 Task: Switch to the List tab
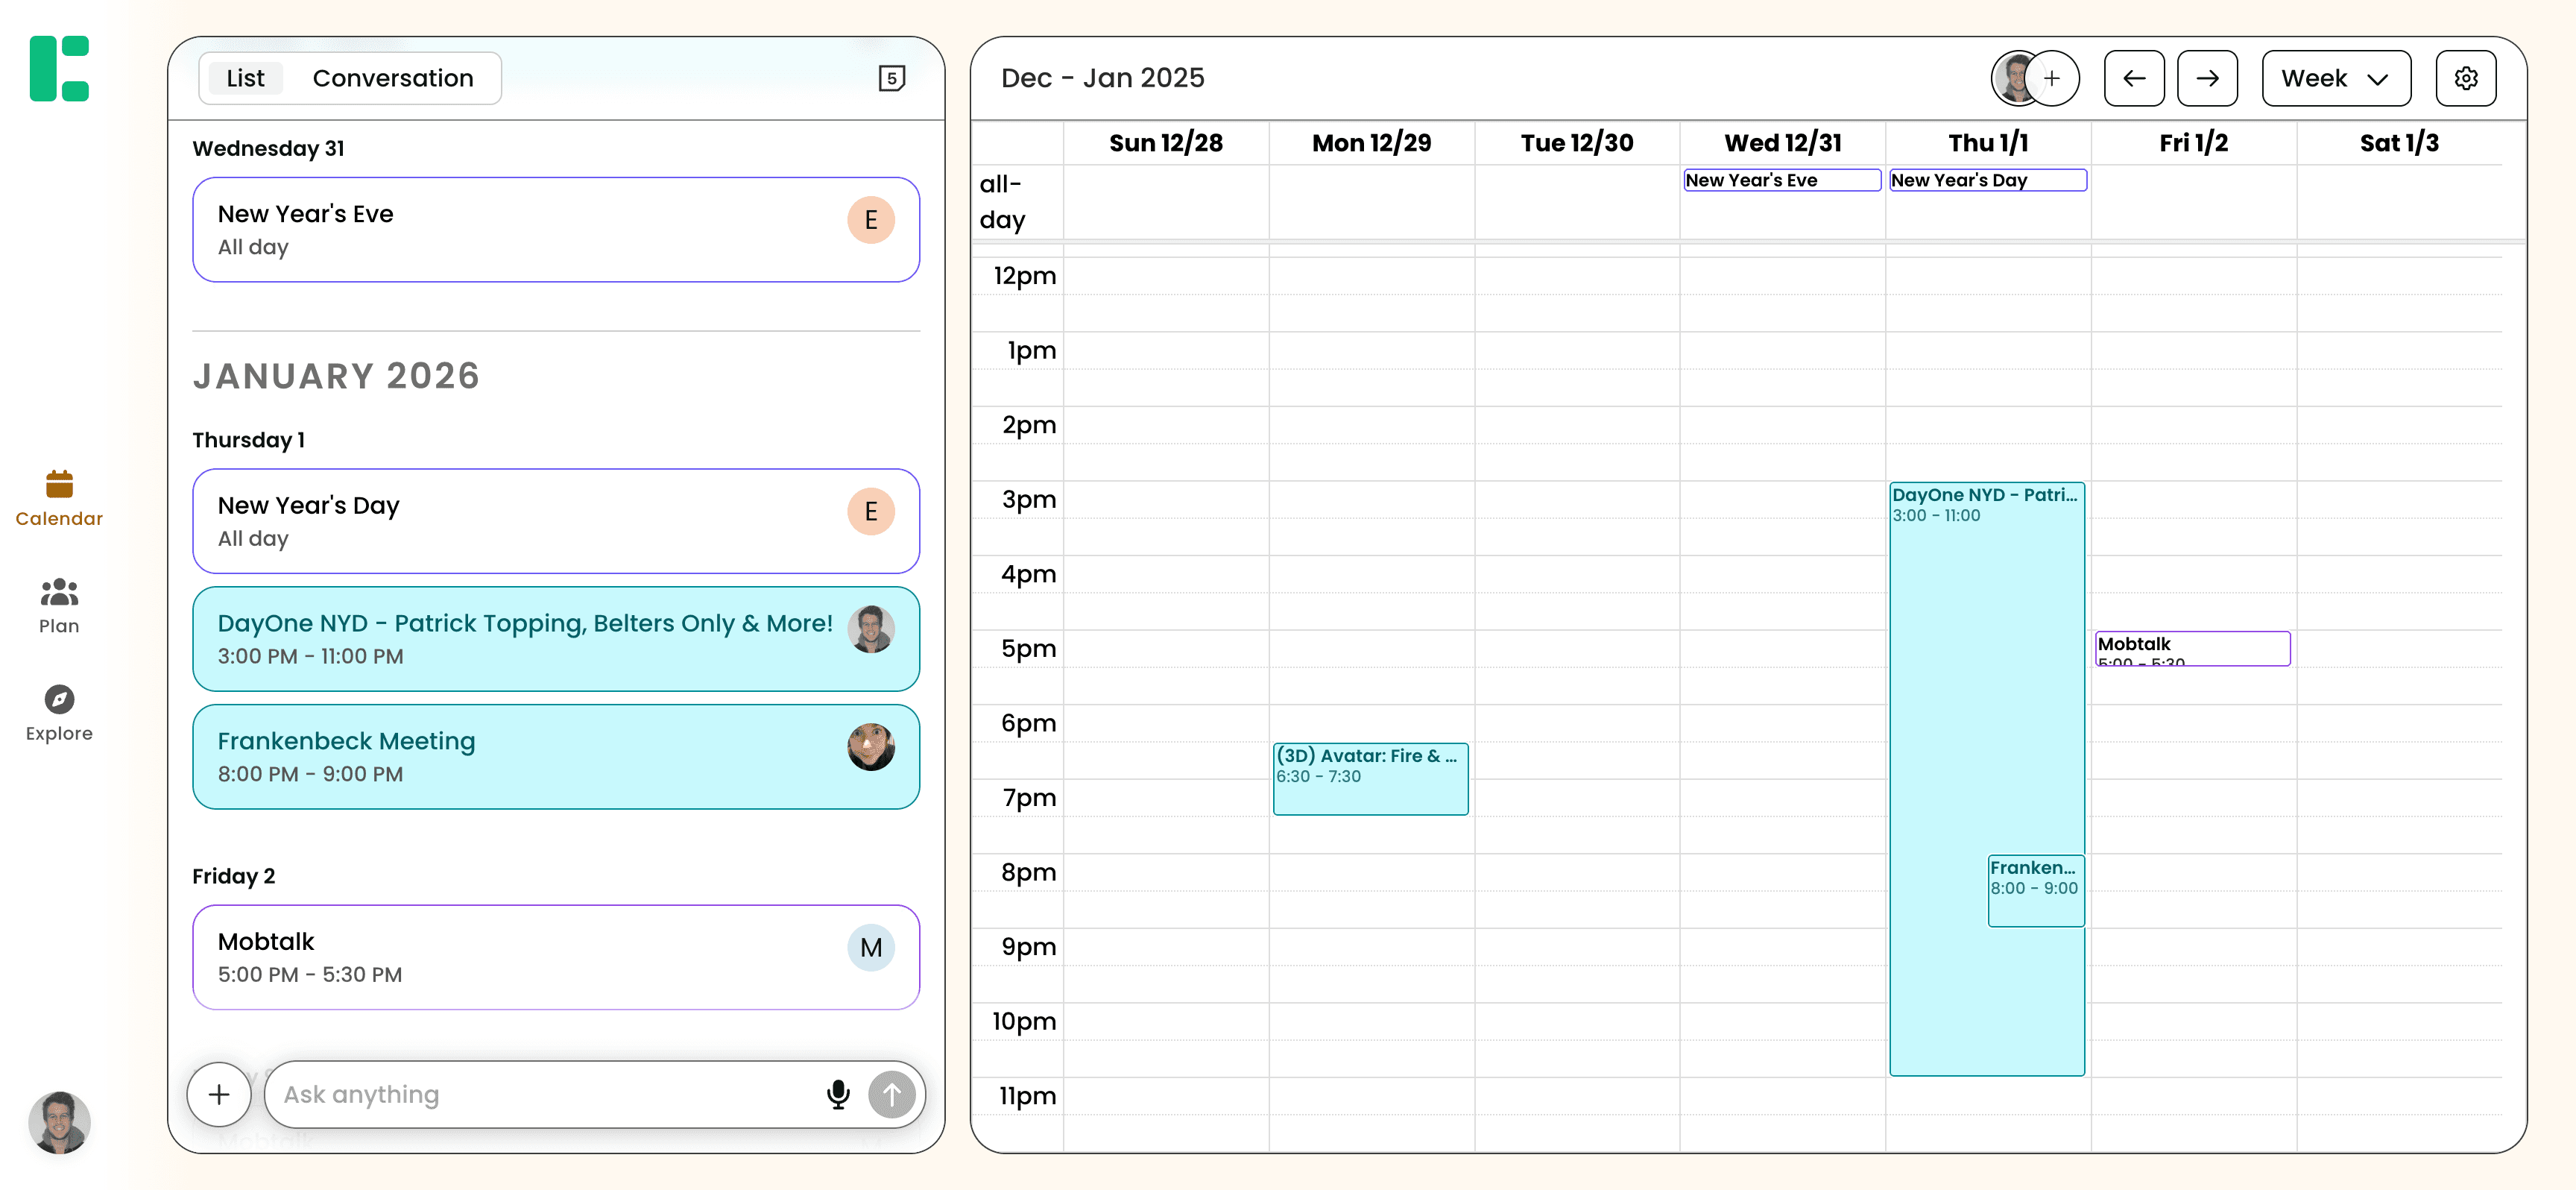coord(245,78)
